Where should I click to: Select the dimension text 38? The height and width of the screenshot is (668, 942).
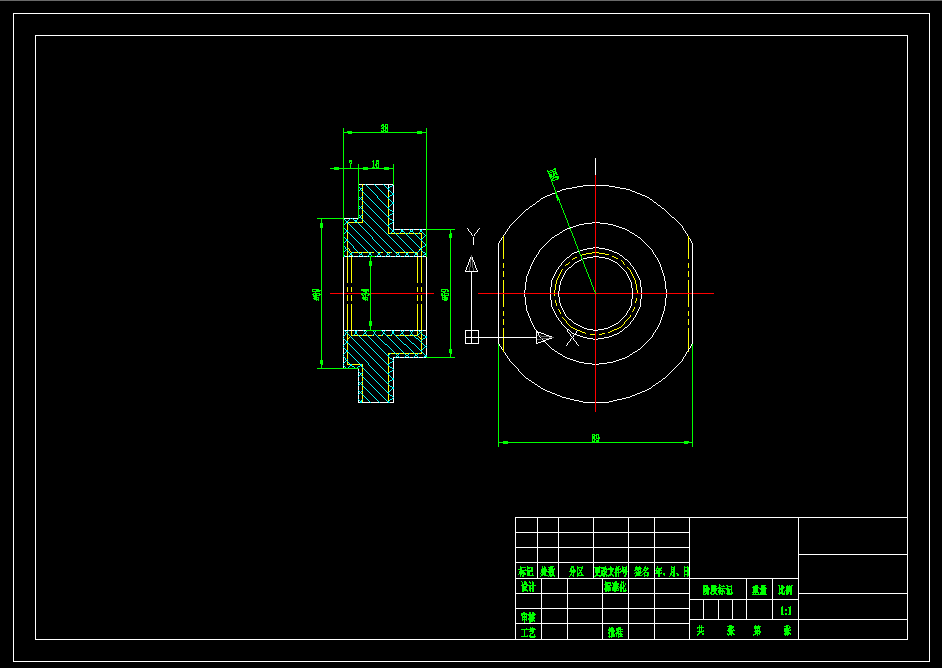384,128
